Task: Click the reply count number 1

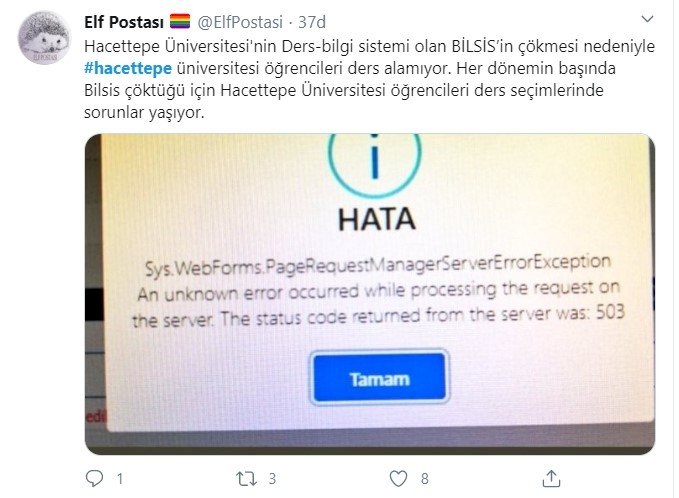Action: pyautogui.click(x=120, y=479)
